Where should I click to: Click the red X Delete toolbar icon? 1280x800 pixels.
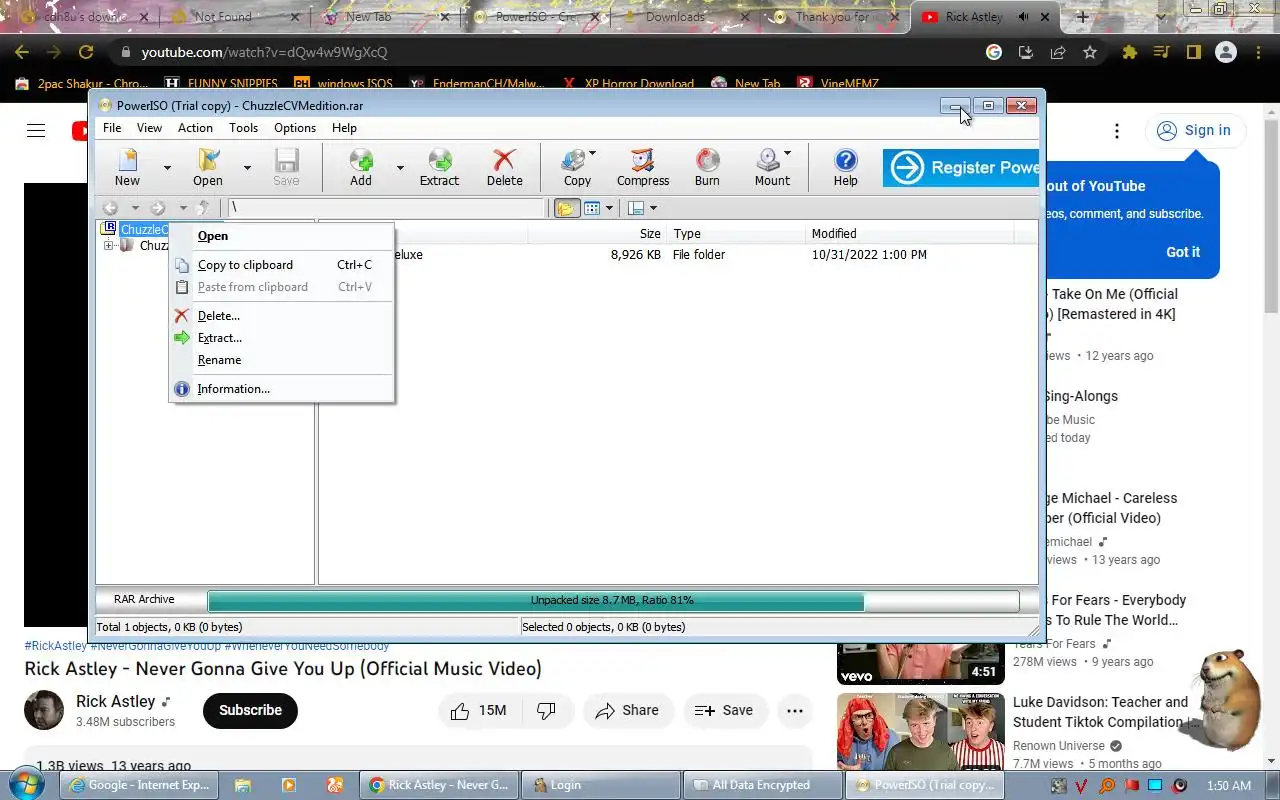click(x=504, y=167)
